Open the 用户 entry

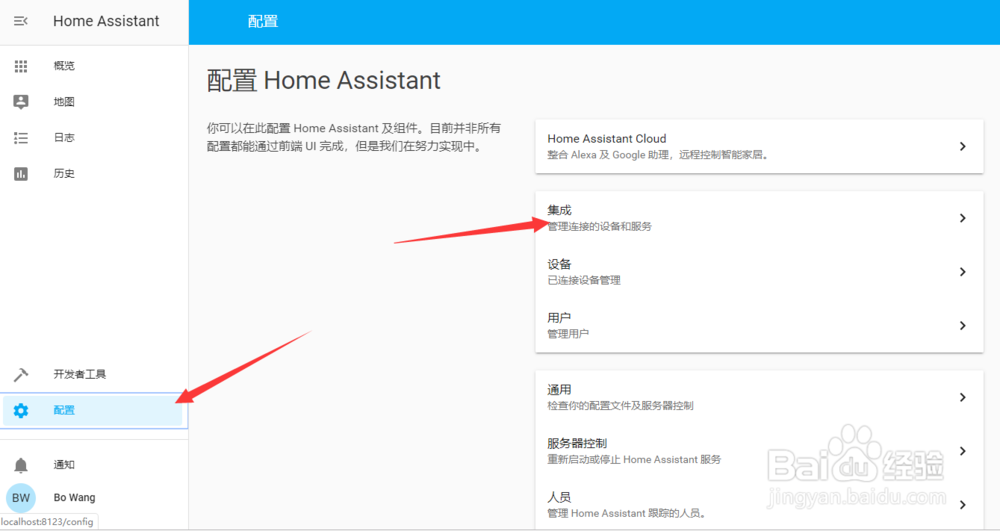[x=759, y=326]
